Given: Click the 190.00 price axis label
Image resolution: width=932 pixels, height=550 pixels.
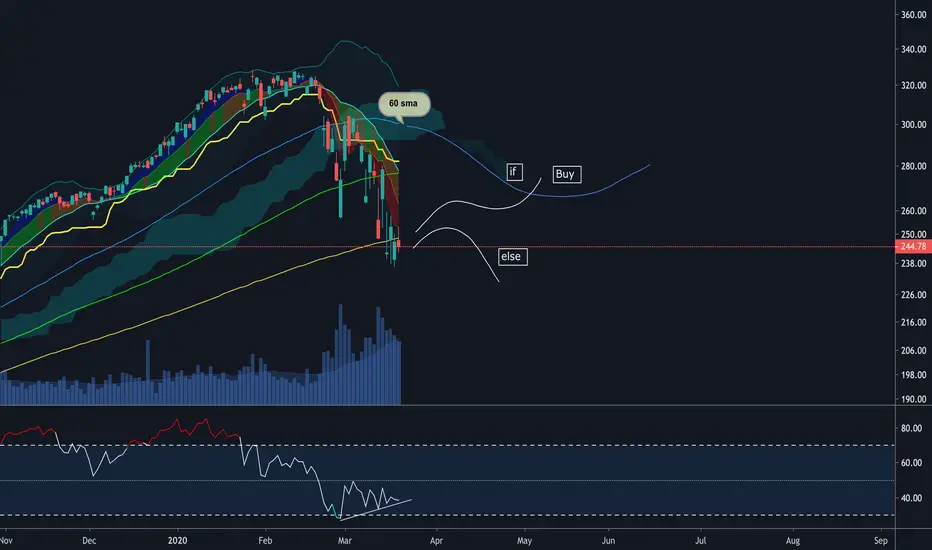Looking at the screenshot, I should tap(914, 400).
